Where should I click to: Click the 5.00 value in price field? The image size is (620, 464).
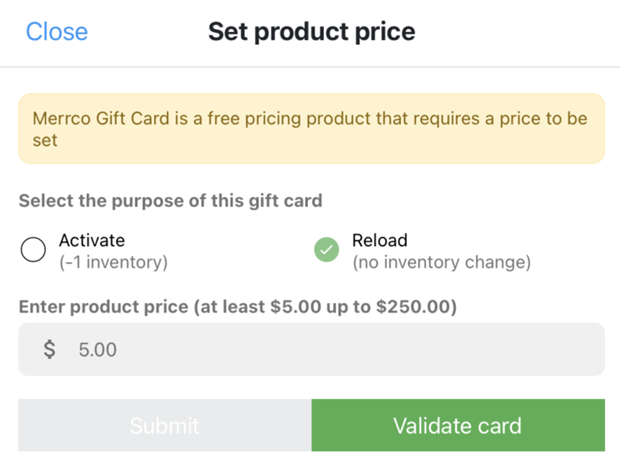point(97,350)
